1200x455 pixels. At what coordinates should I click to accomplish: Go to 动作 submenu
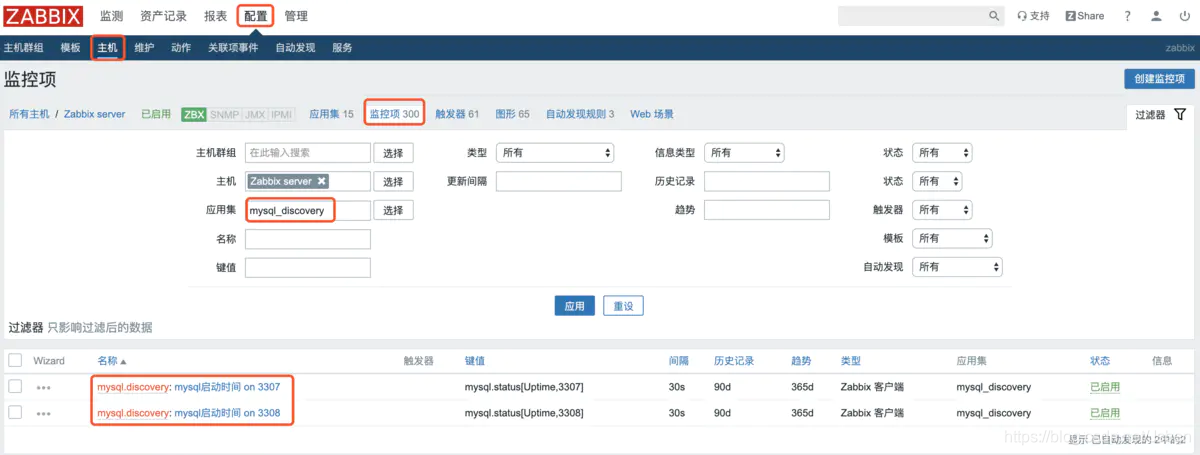pyautogui.click(x=181, y=48)
